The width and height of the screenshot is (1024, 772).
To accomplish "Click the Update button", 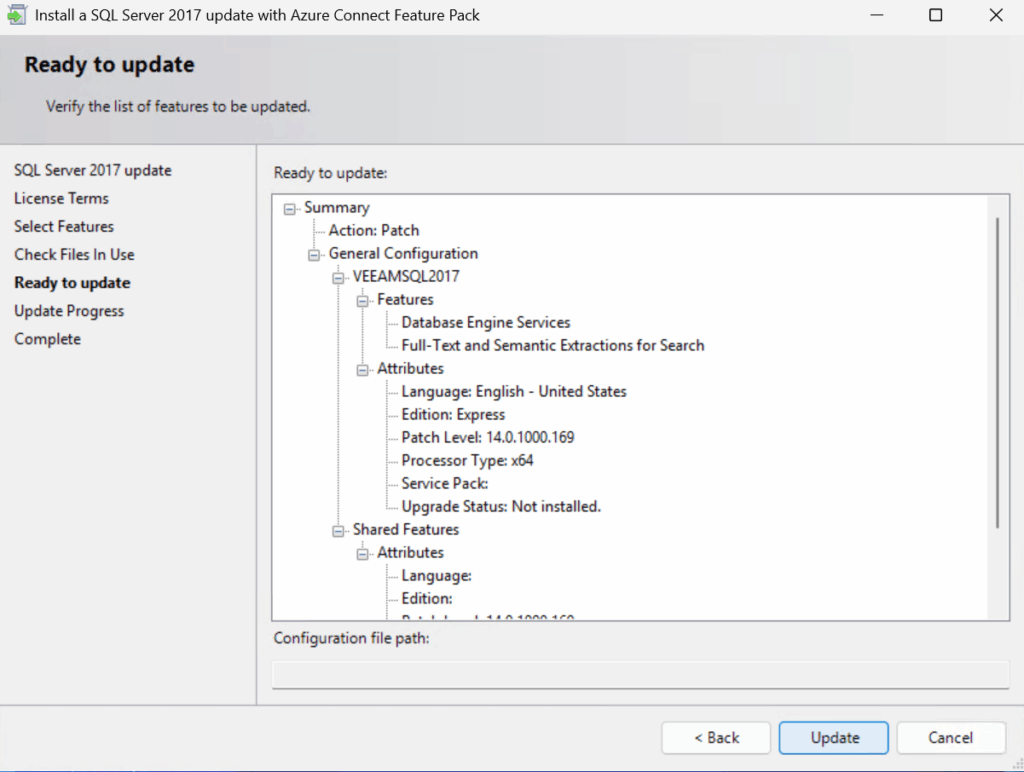I will coord(834,738).
